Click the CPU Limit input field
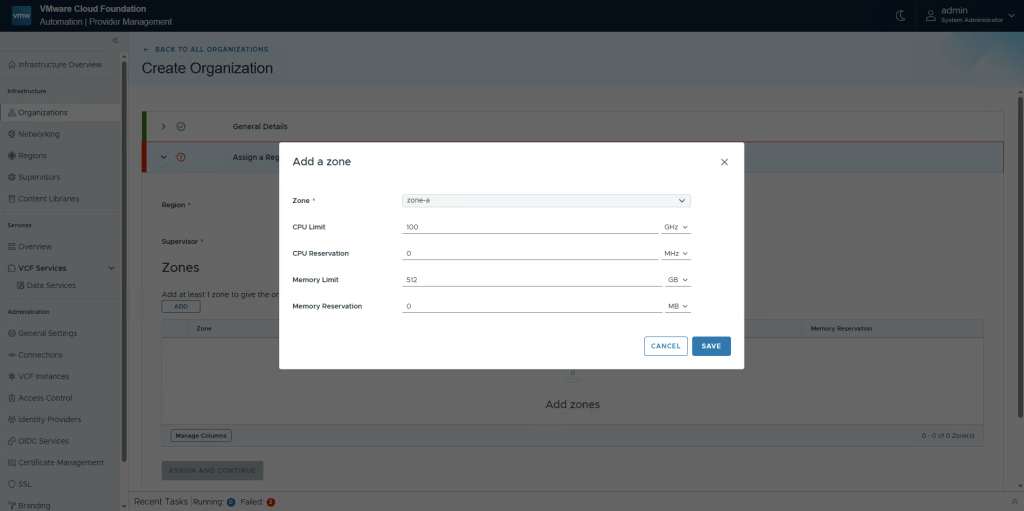 (x=530, y=227)
